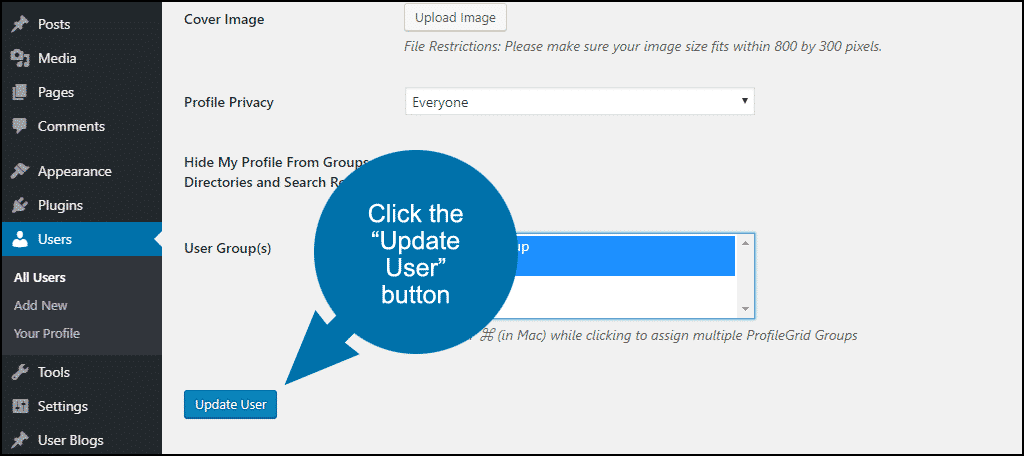Open Media via its camera icon
The height and width of the screenshot is (456, 1024).
pyautogui.click(x=21, y=58)
